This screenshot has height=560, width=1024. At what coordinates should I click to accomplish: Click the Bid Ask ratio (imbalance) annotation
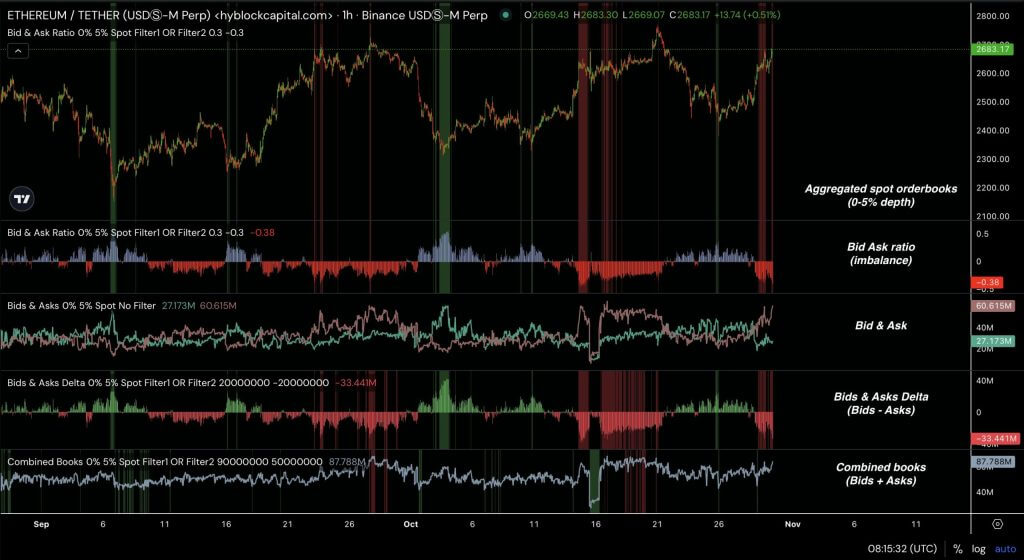point(880,253)
